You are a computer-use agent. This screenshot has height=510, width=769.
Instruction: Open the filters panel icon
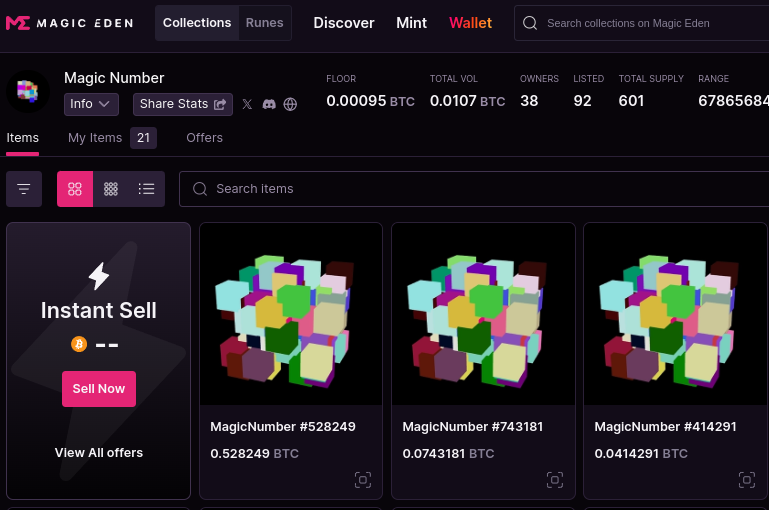(24, 189)
